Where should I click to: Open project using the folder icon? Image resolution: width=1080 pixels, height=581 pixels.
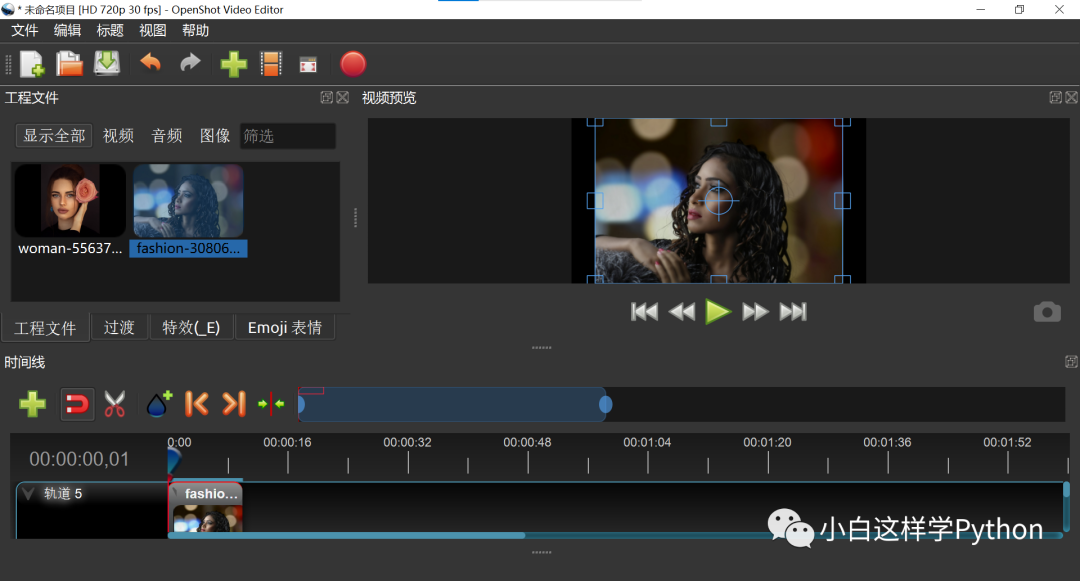69,64
